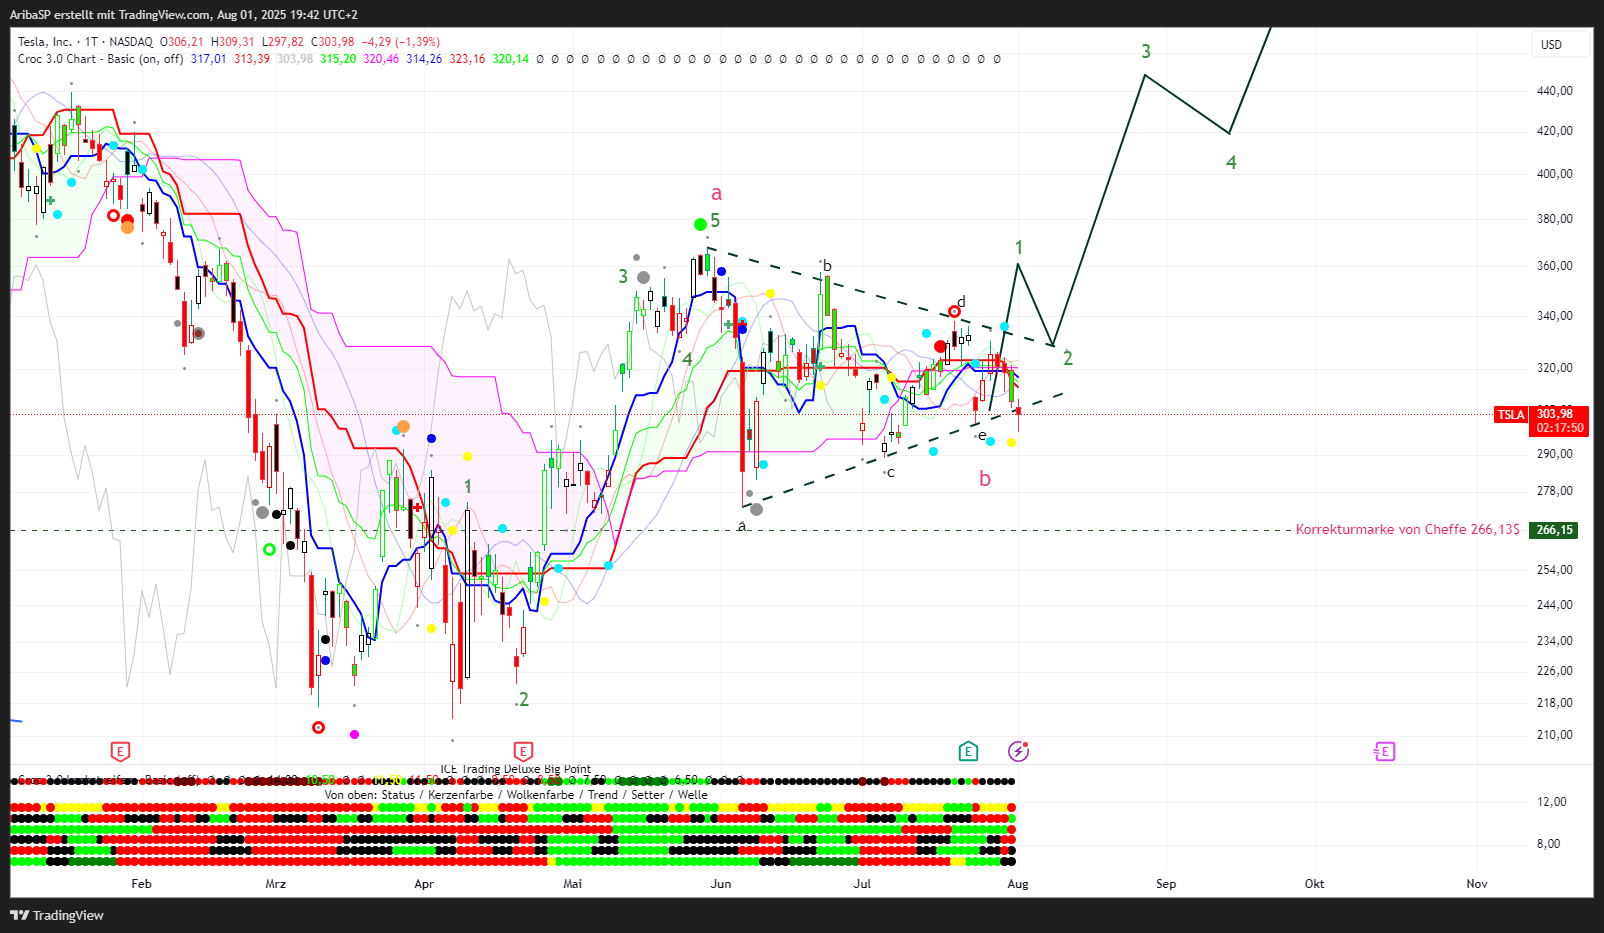Viewport: 1604px width, 933px height.
Task: Click the red TSLA price label
Action: 1510,415
